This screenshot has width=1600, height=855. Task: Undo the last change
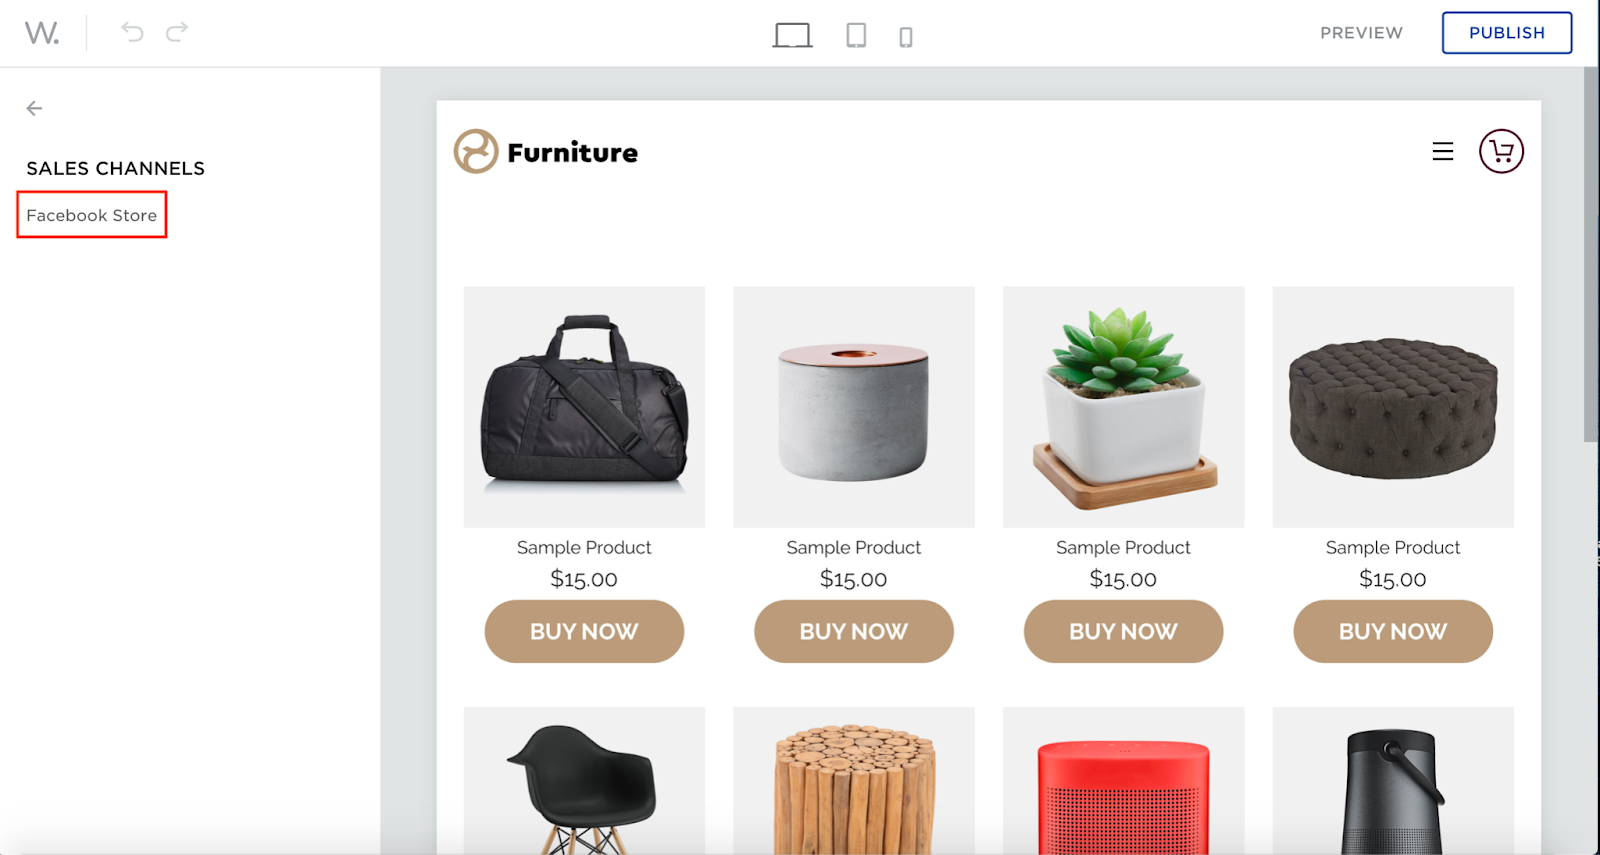[x=132, y=32]
